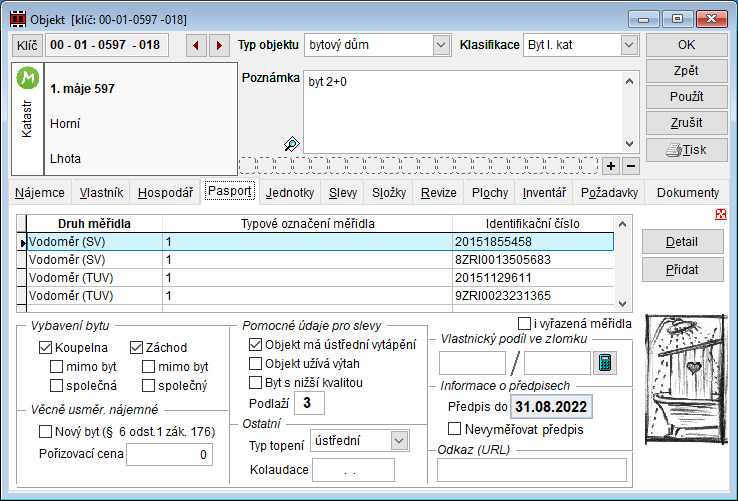738x501 pixels.
Task: Enable the 'Objekt užívá výtah' checkbox
Action: [x=256, y=363]
